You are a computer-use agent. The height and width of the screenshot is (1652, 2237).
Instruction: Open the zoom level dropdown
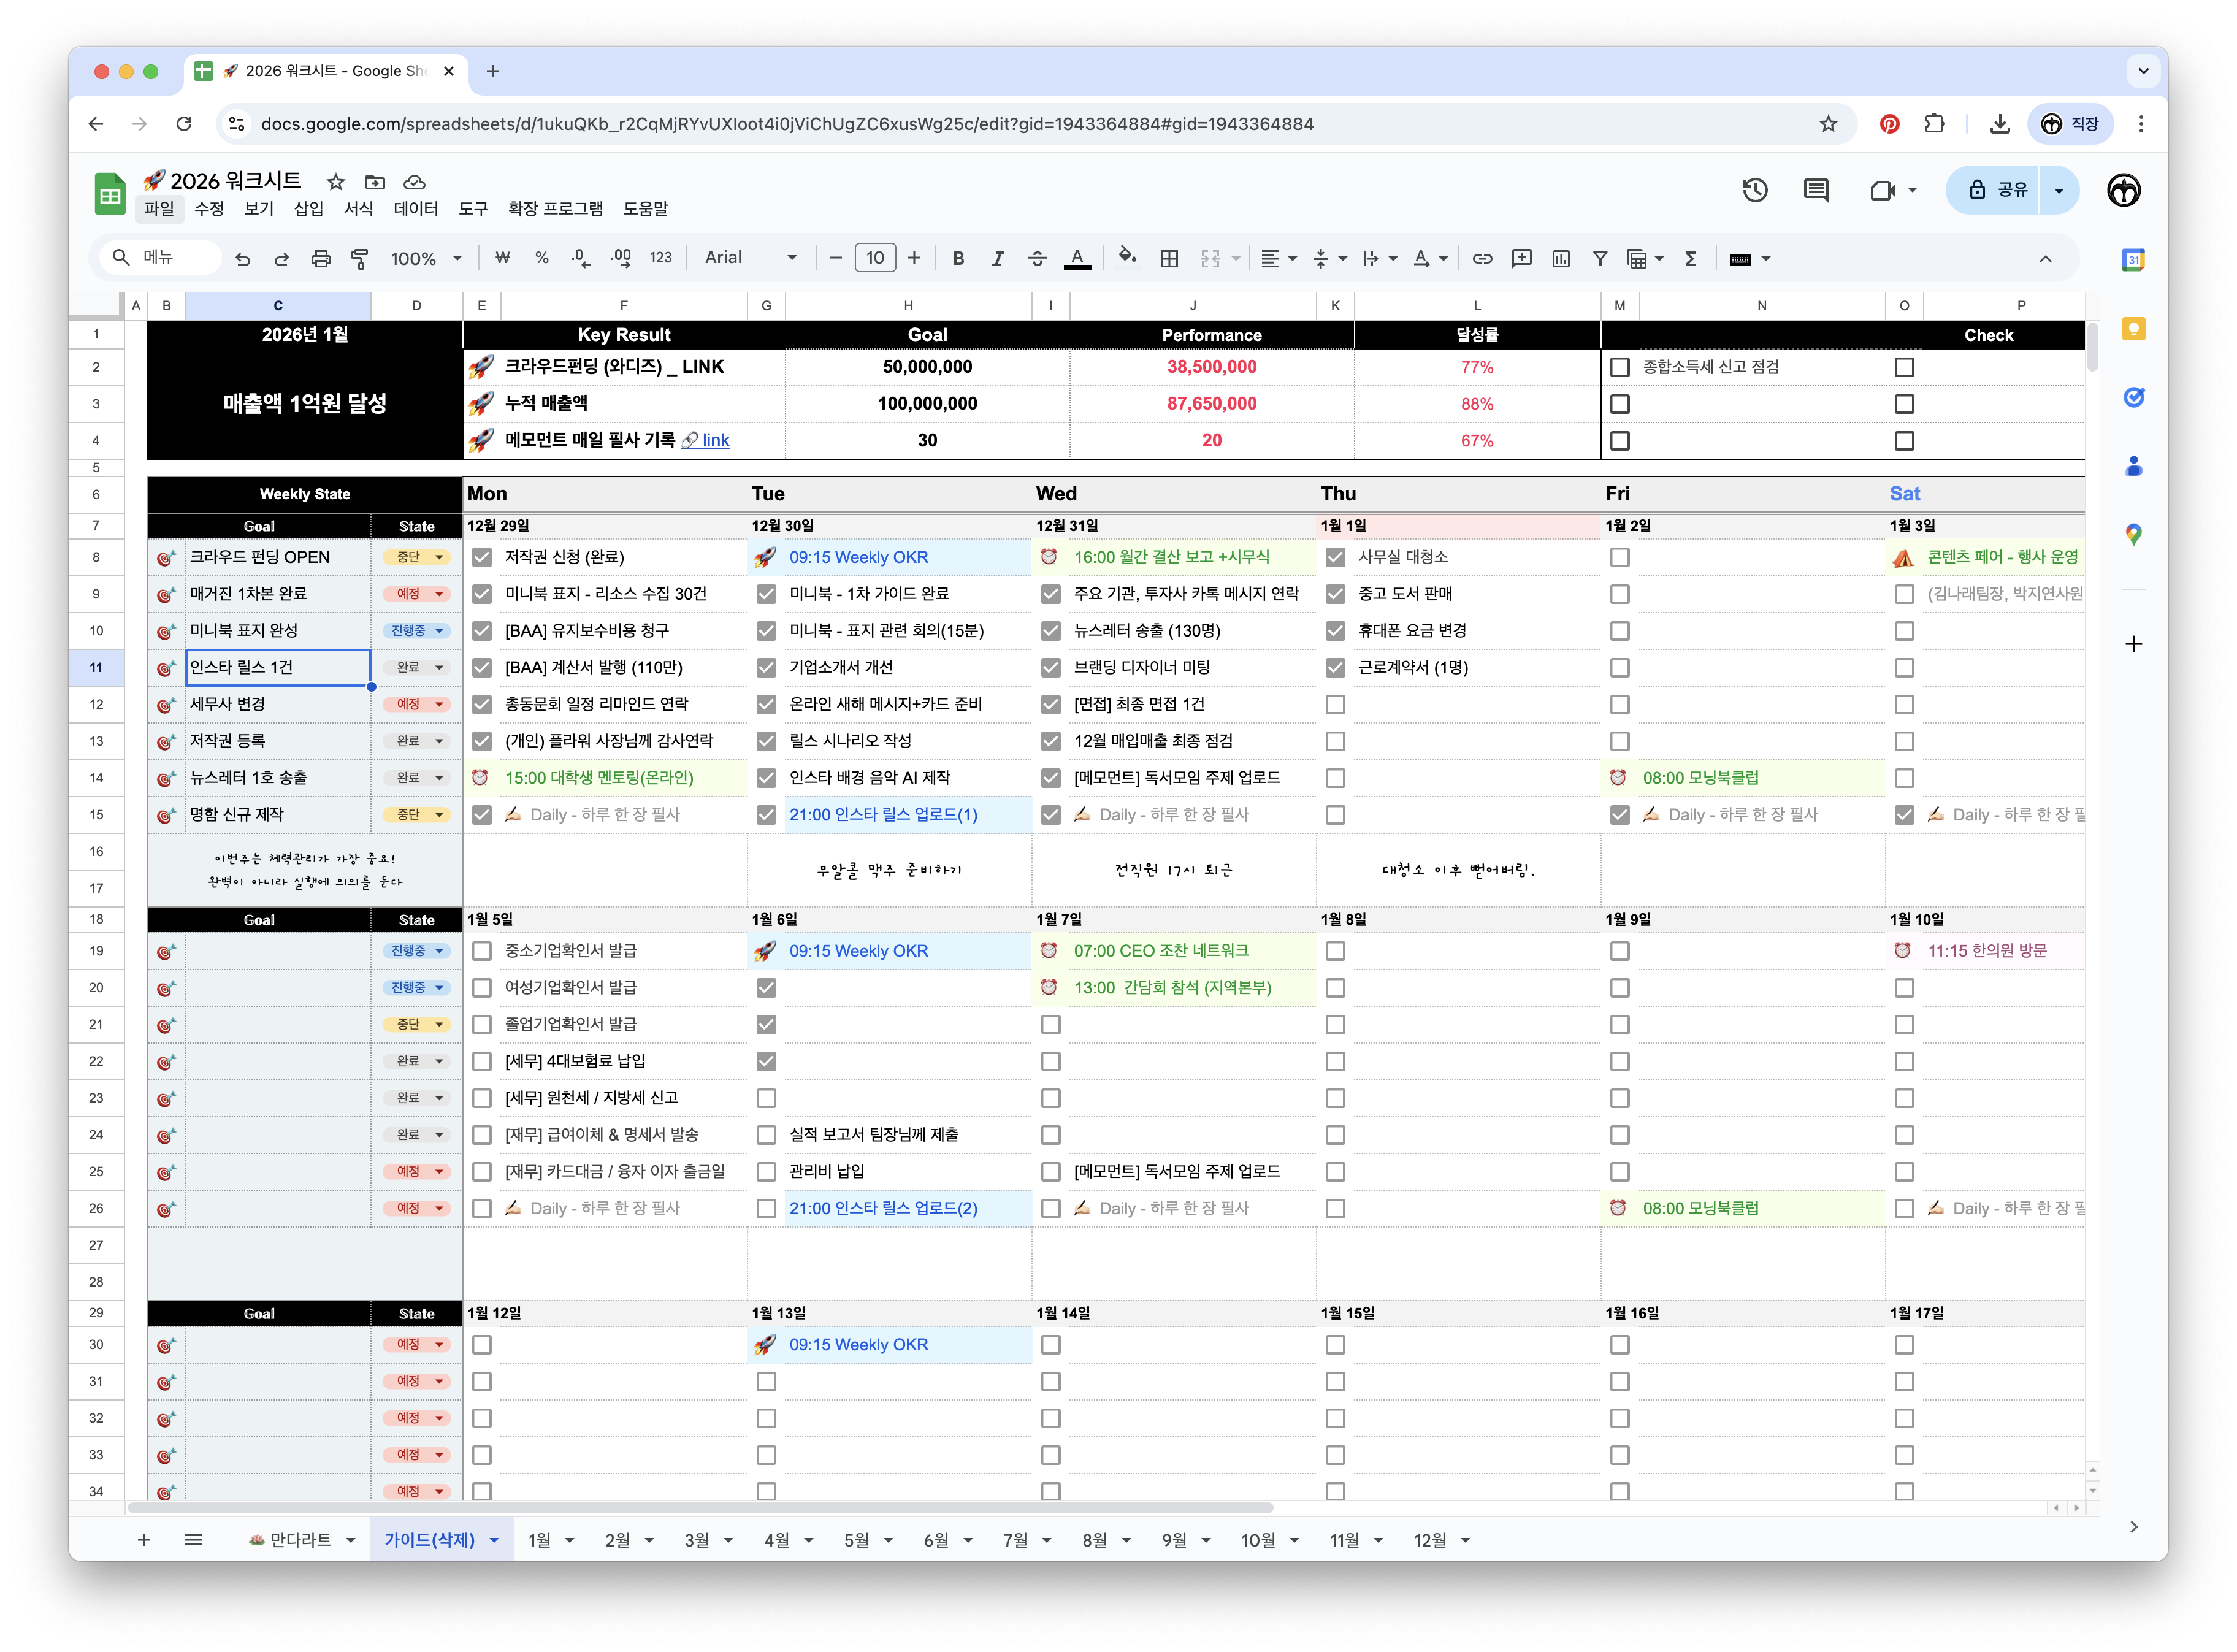click(426, 258)
